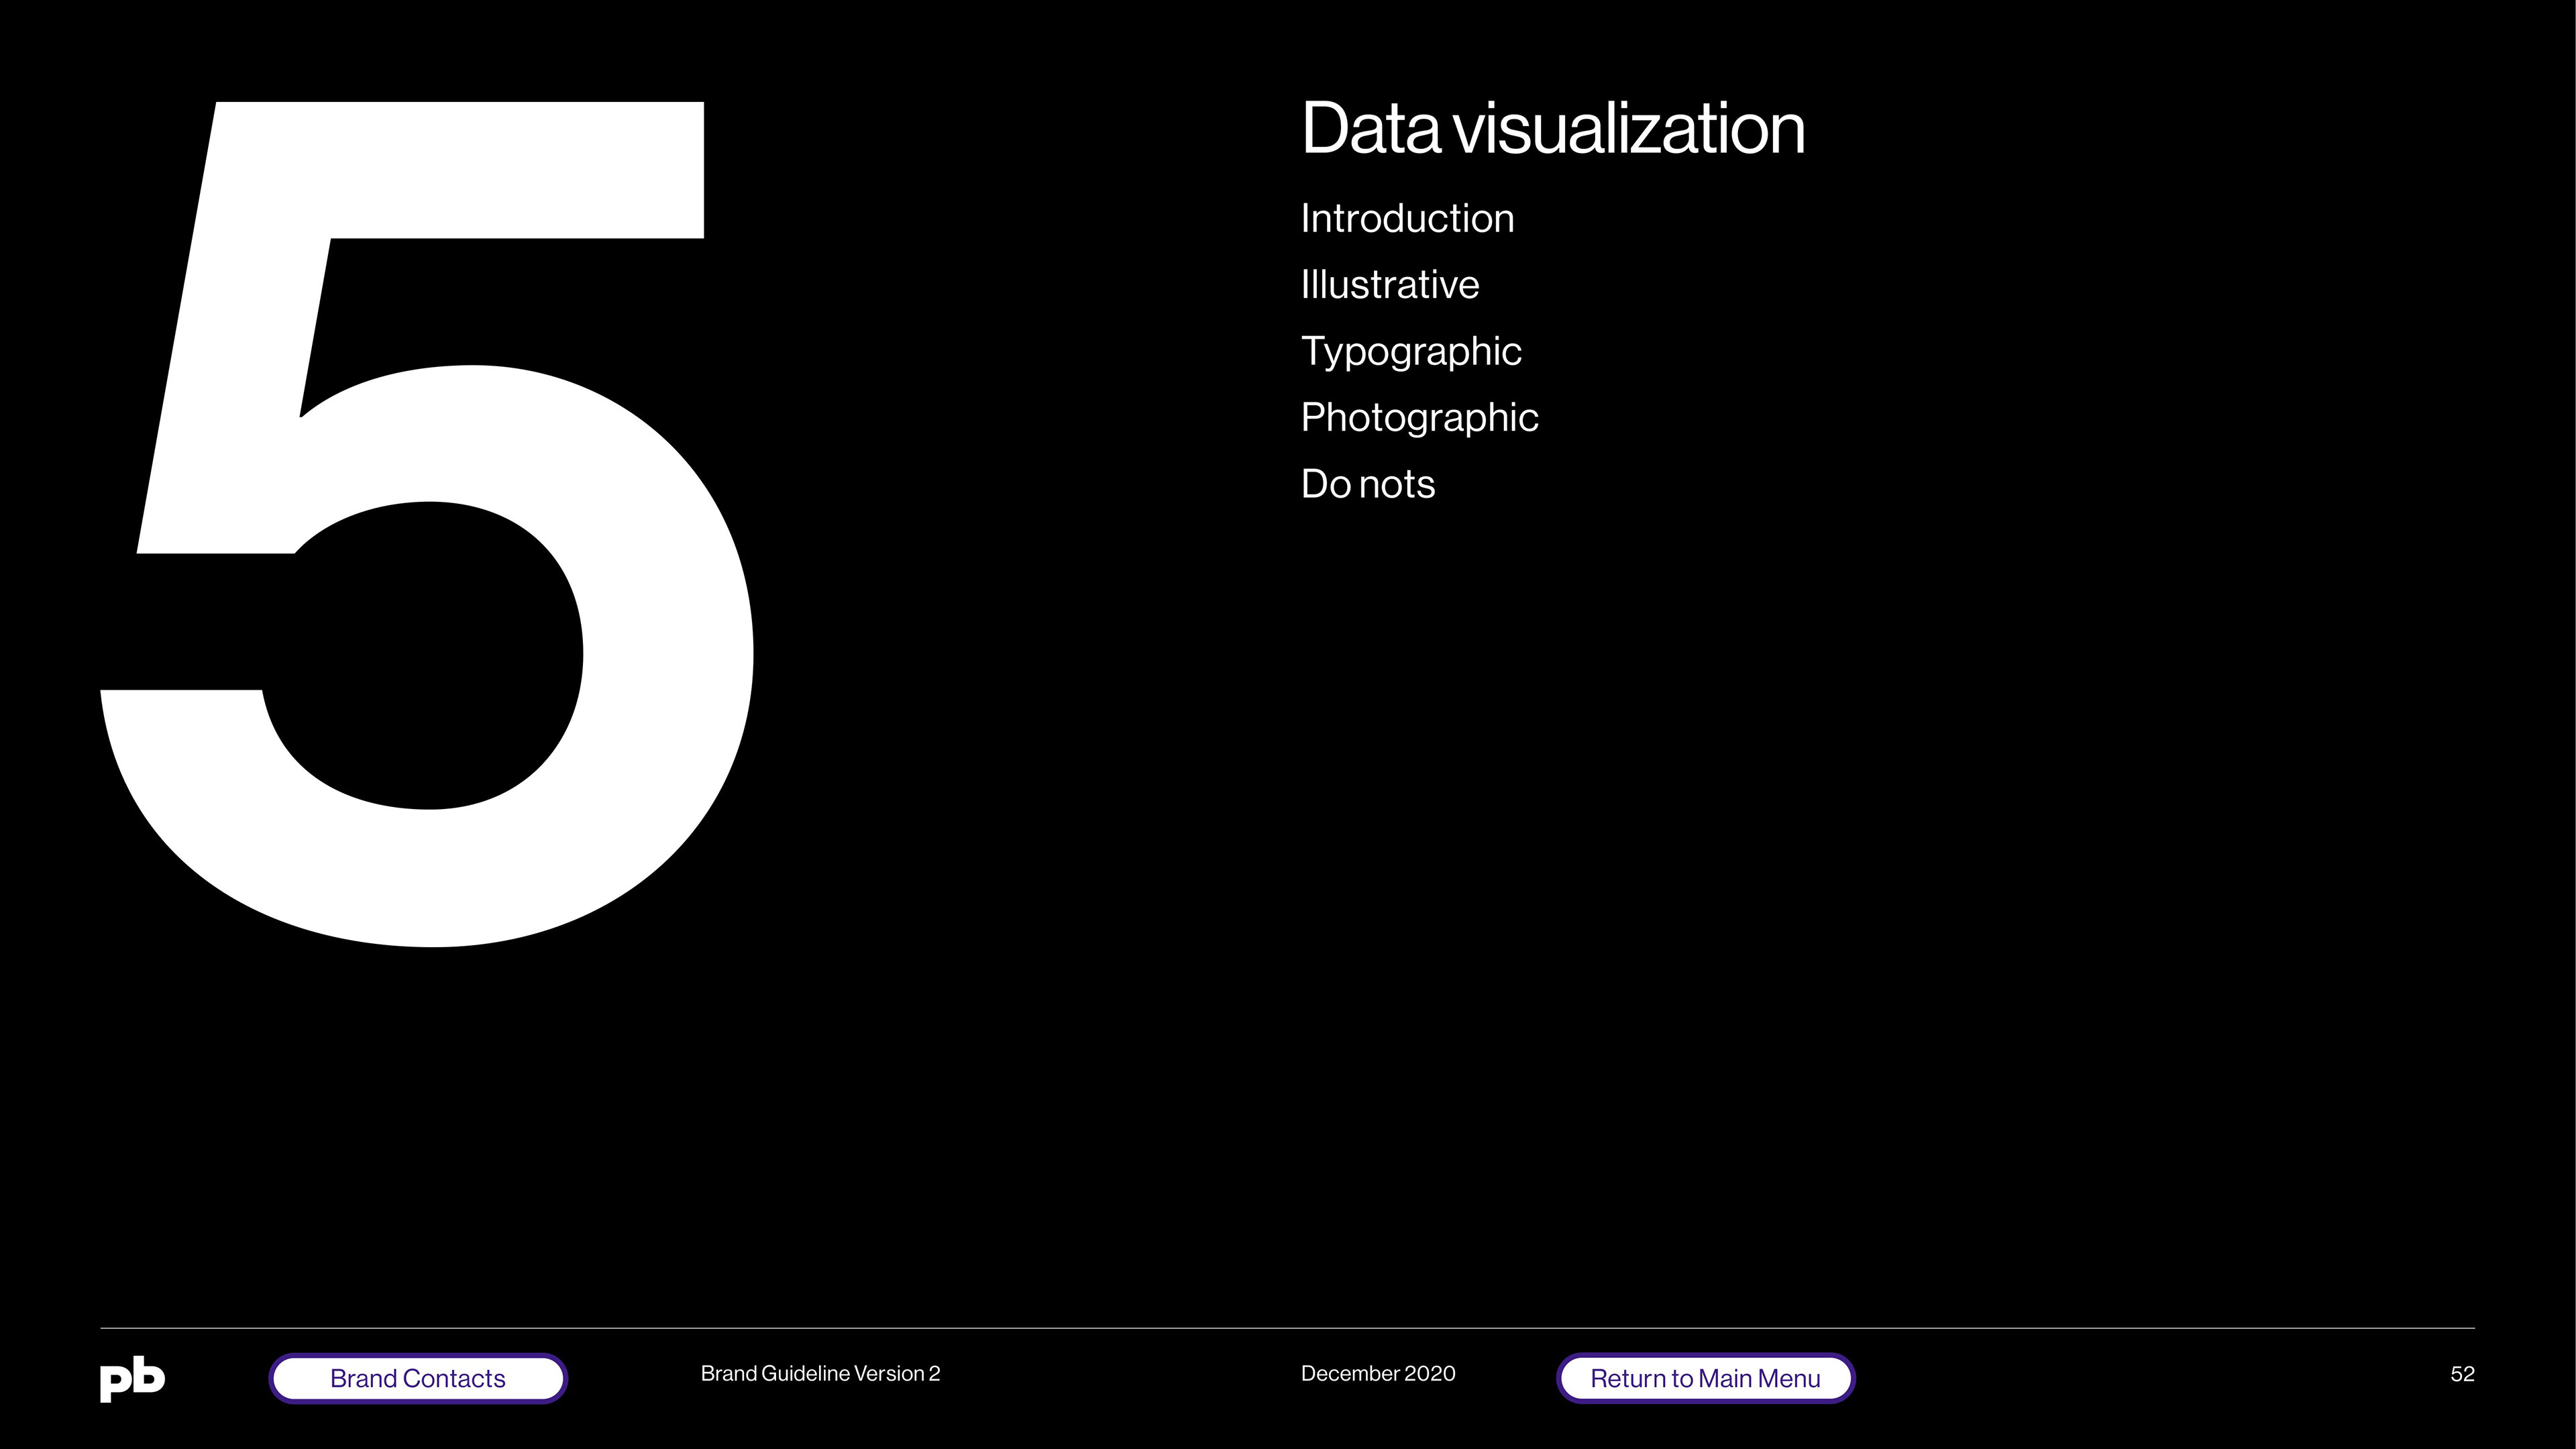The image size is (2576, 1449).
Task: Open the Brand Contacts page
Action: [x=418, y=1379]
